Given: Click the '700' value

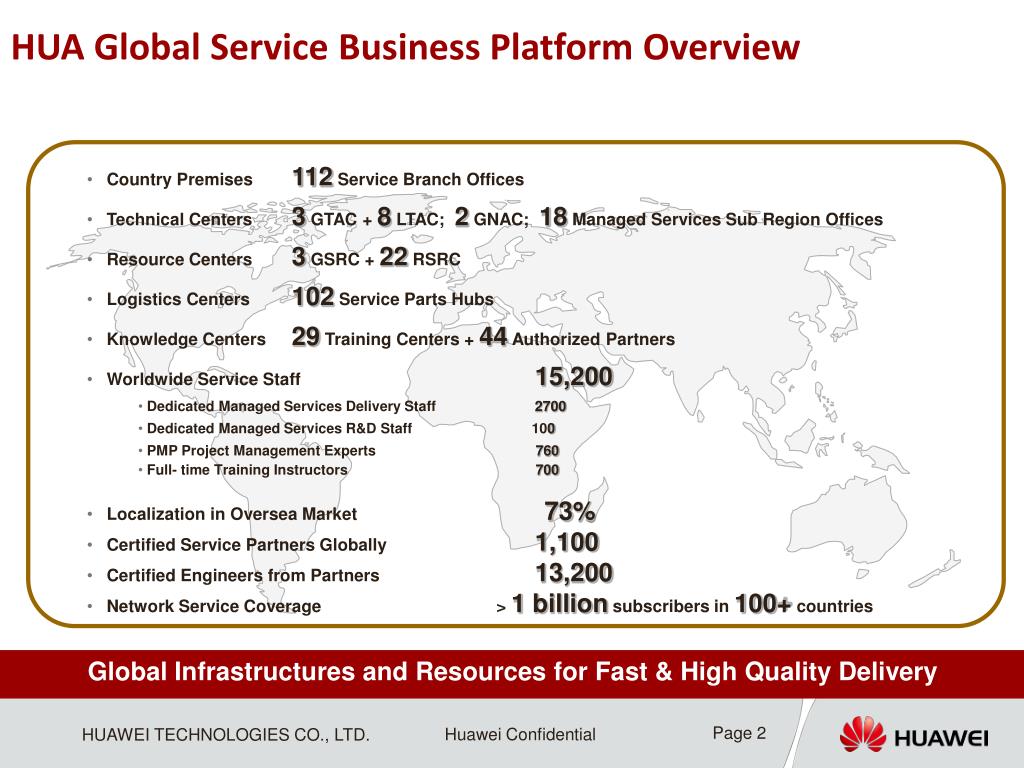Looking at the screenshot, I should coord(547,470).
